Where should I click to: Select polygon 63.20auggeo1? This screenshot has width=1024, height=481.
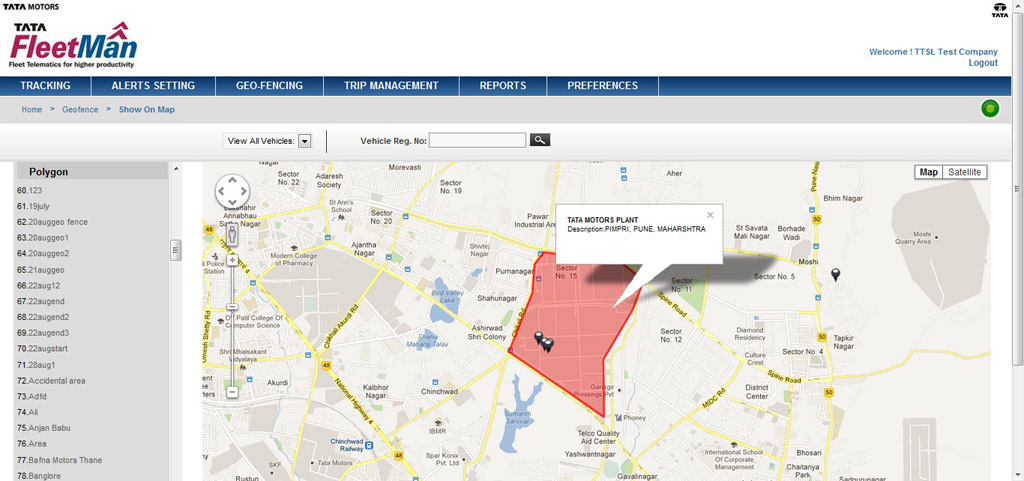coord(42,238)
